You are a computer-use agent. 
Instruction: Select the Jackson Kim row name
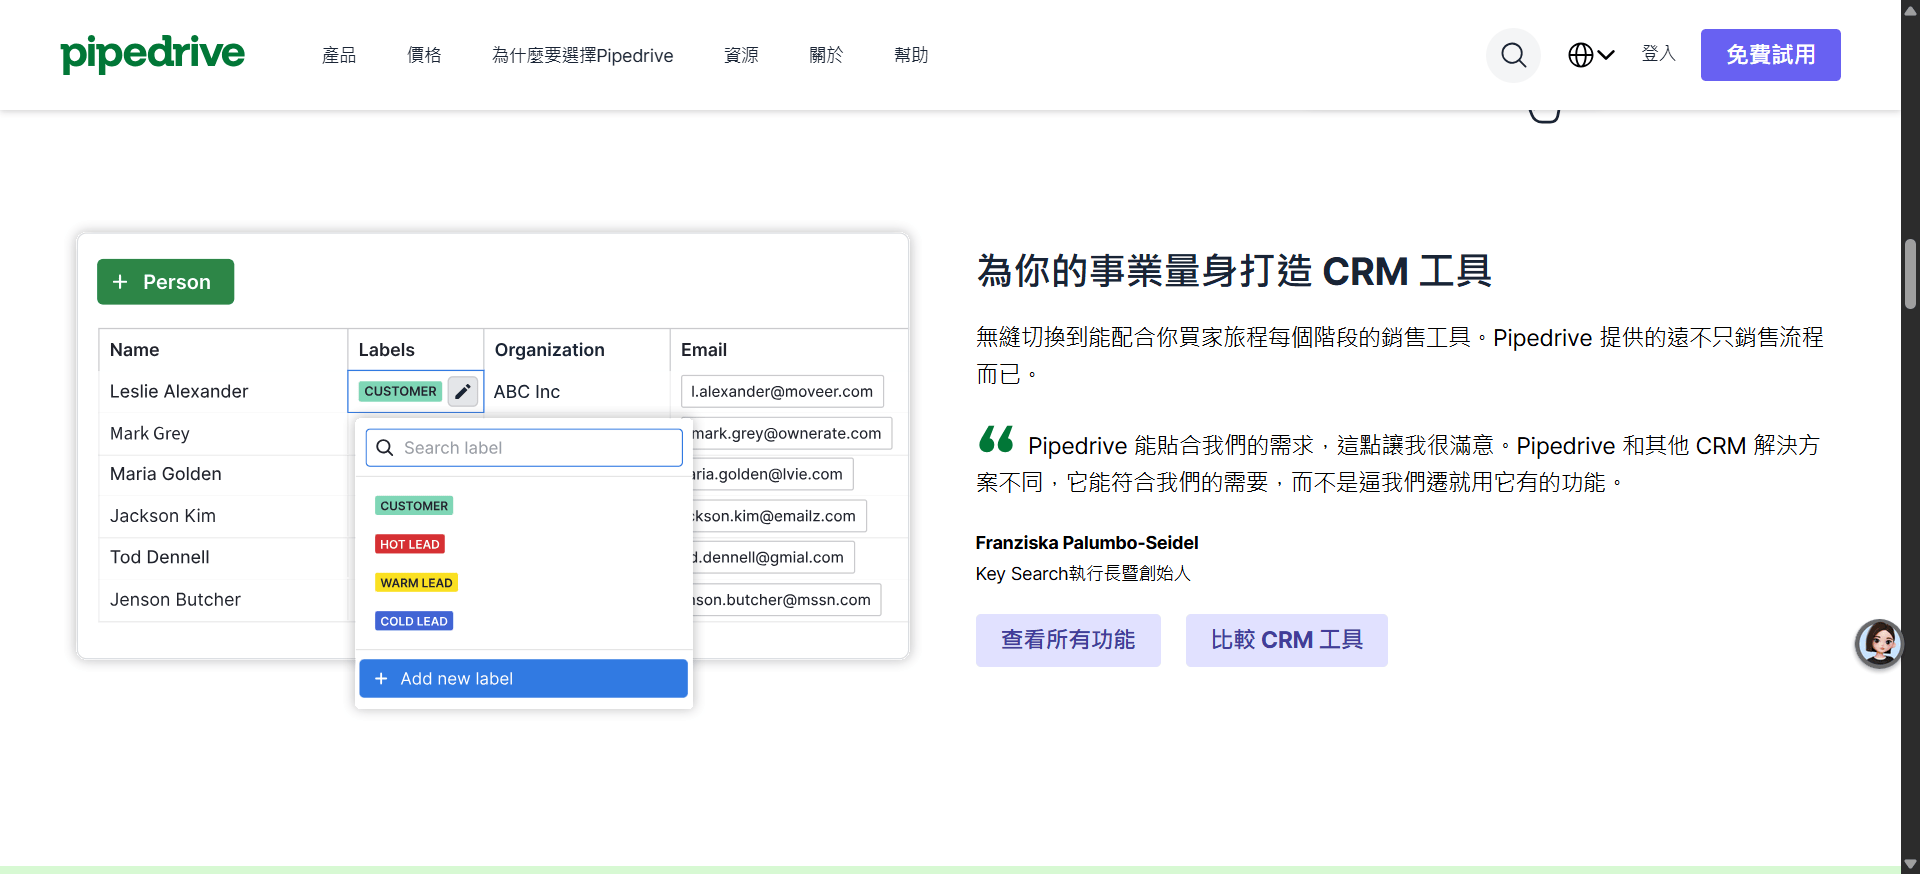pyautogui.click(x=163, y=516)
